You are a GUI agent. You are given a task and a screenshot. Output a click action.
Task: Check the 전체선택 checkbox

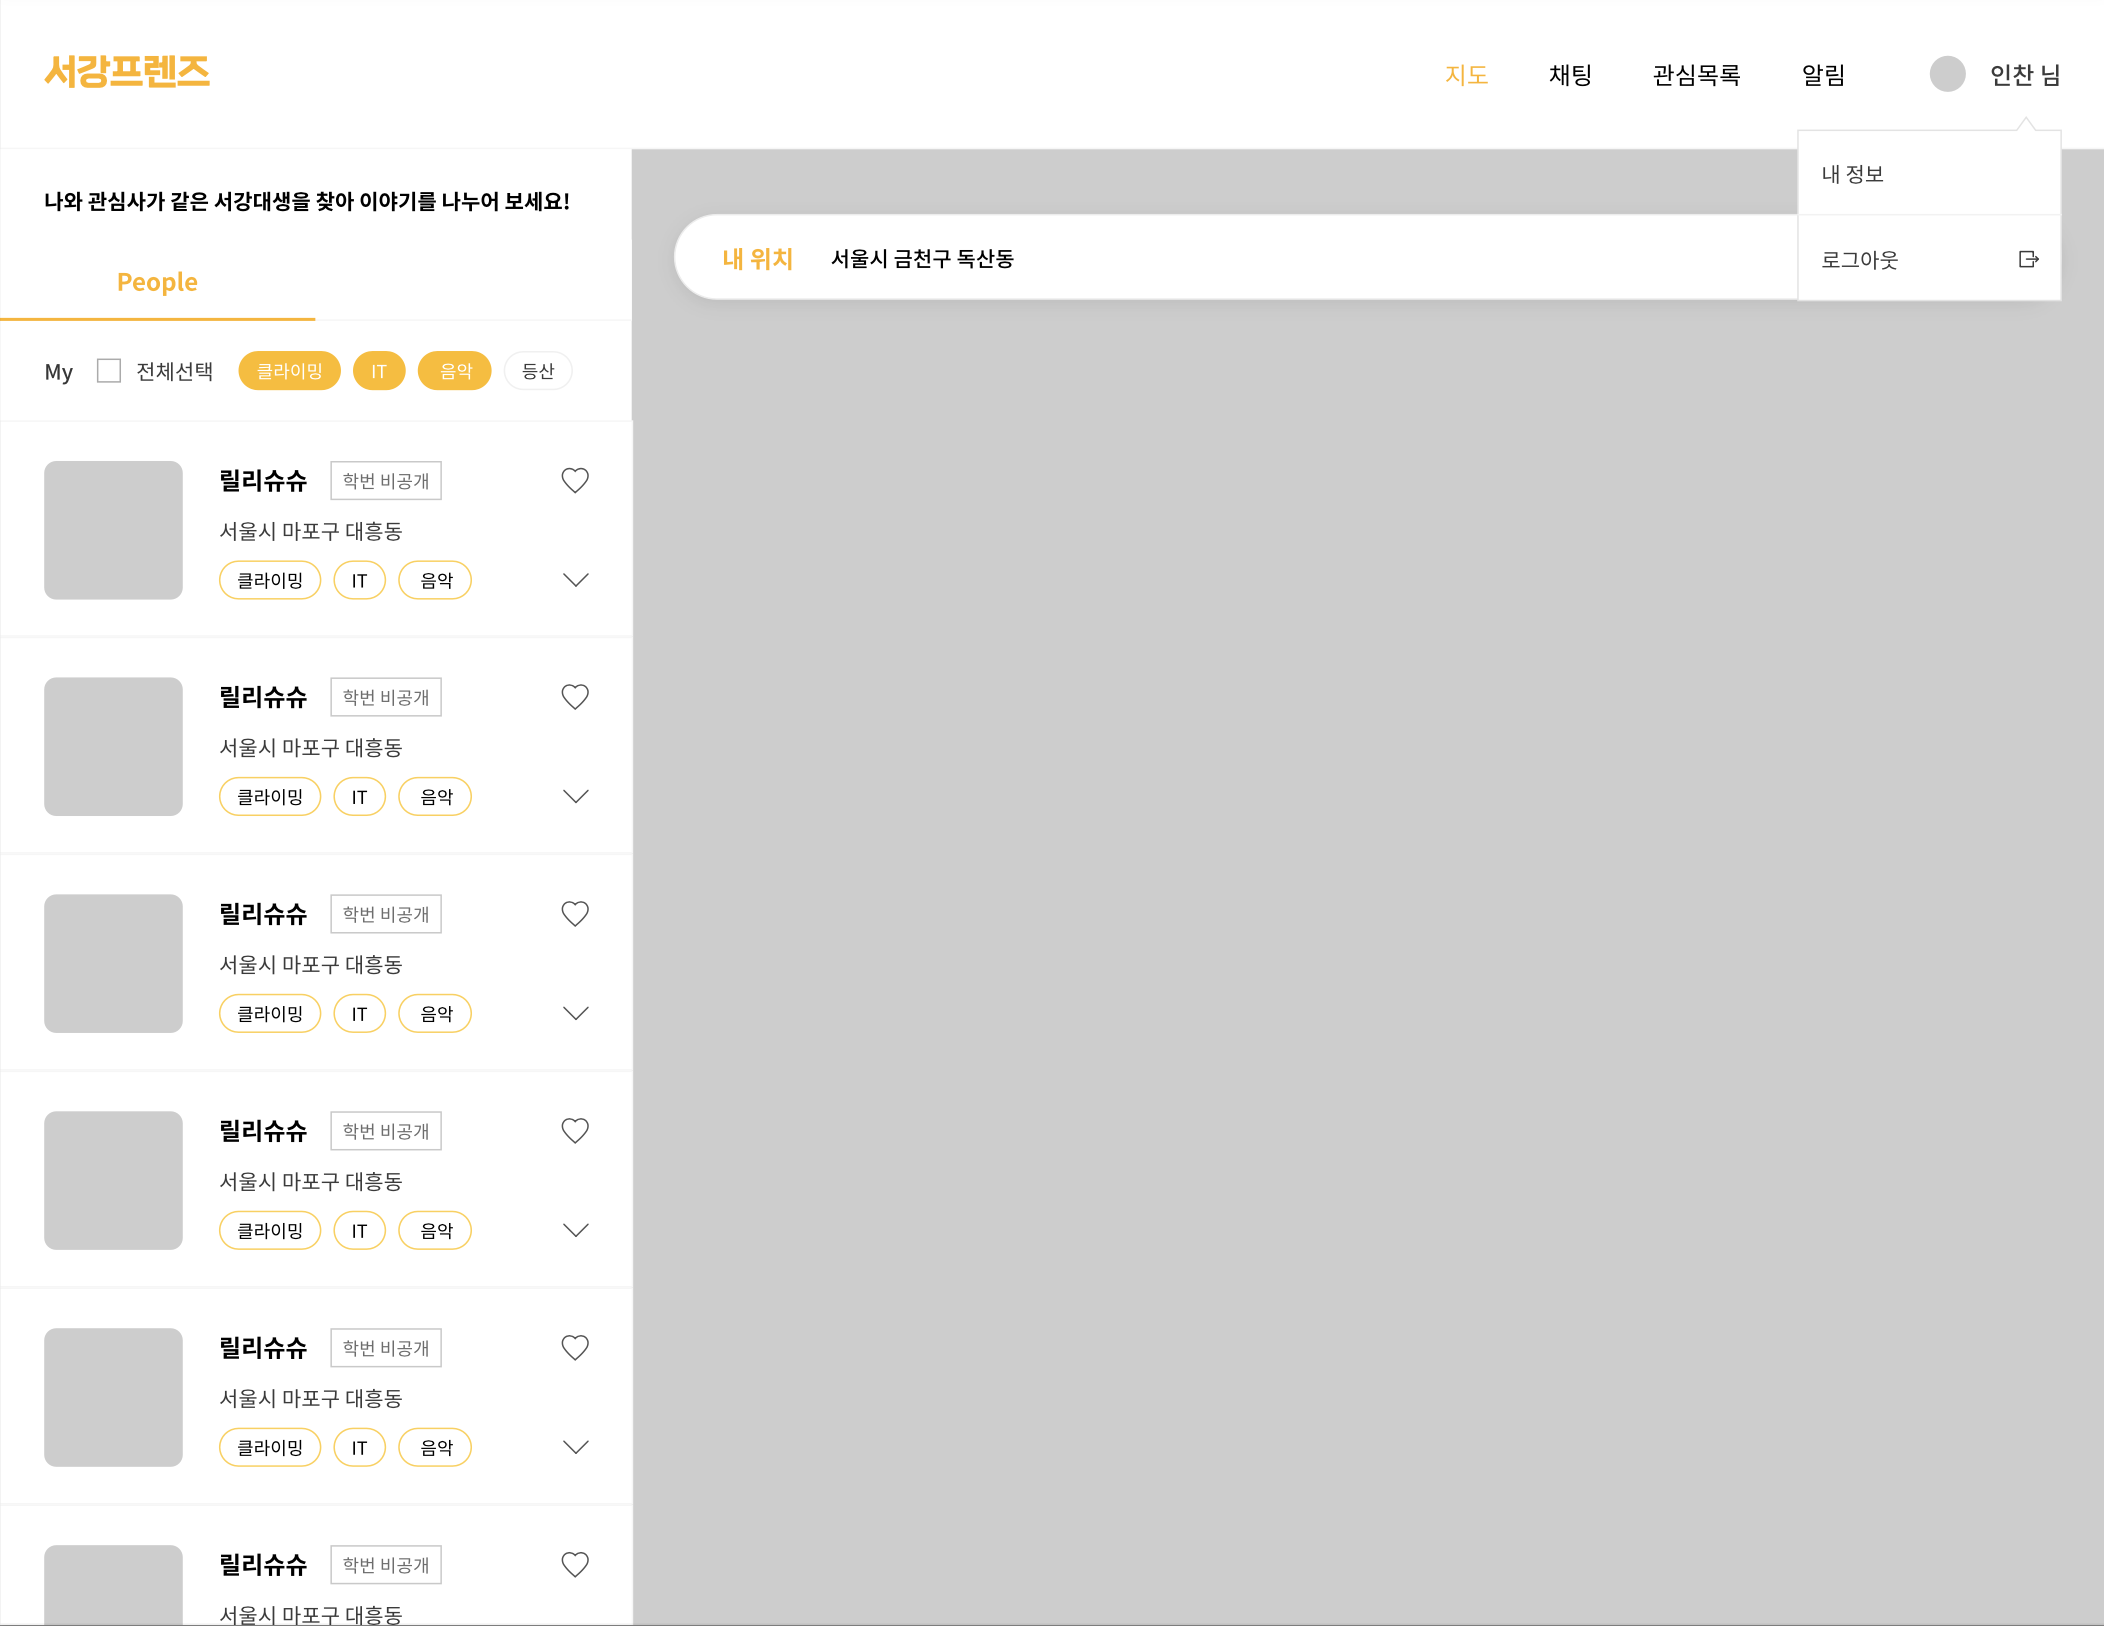point(109,371)
